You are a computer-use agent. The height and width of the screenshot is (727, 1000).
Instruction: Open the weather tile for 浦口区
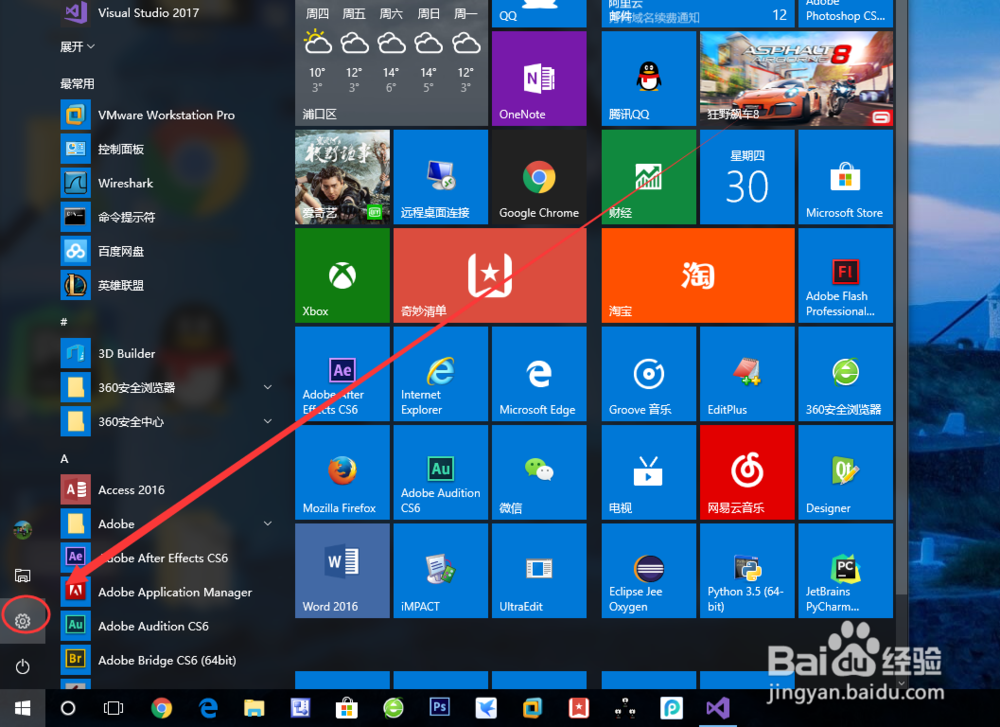392,62
